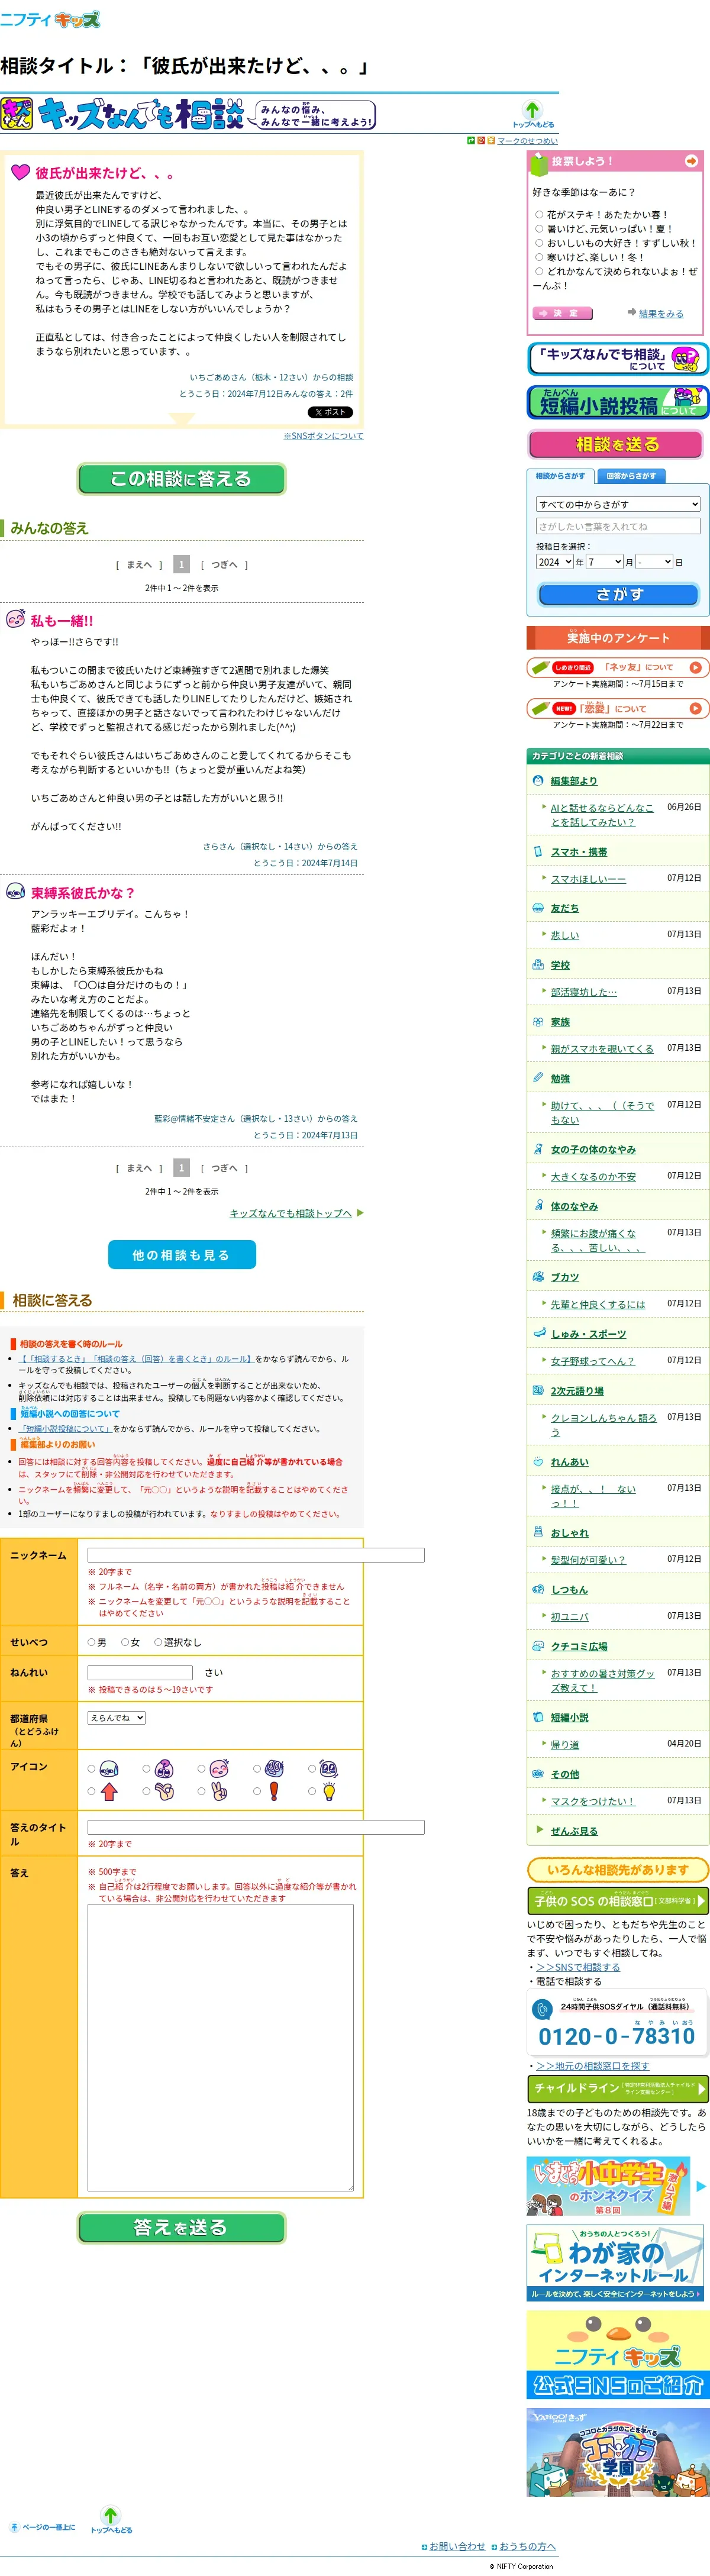Viewport: 710px width, 2576px height.
Task: Focus the ニックネーム input field
Action: [x=256, y=1555]
